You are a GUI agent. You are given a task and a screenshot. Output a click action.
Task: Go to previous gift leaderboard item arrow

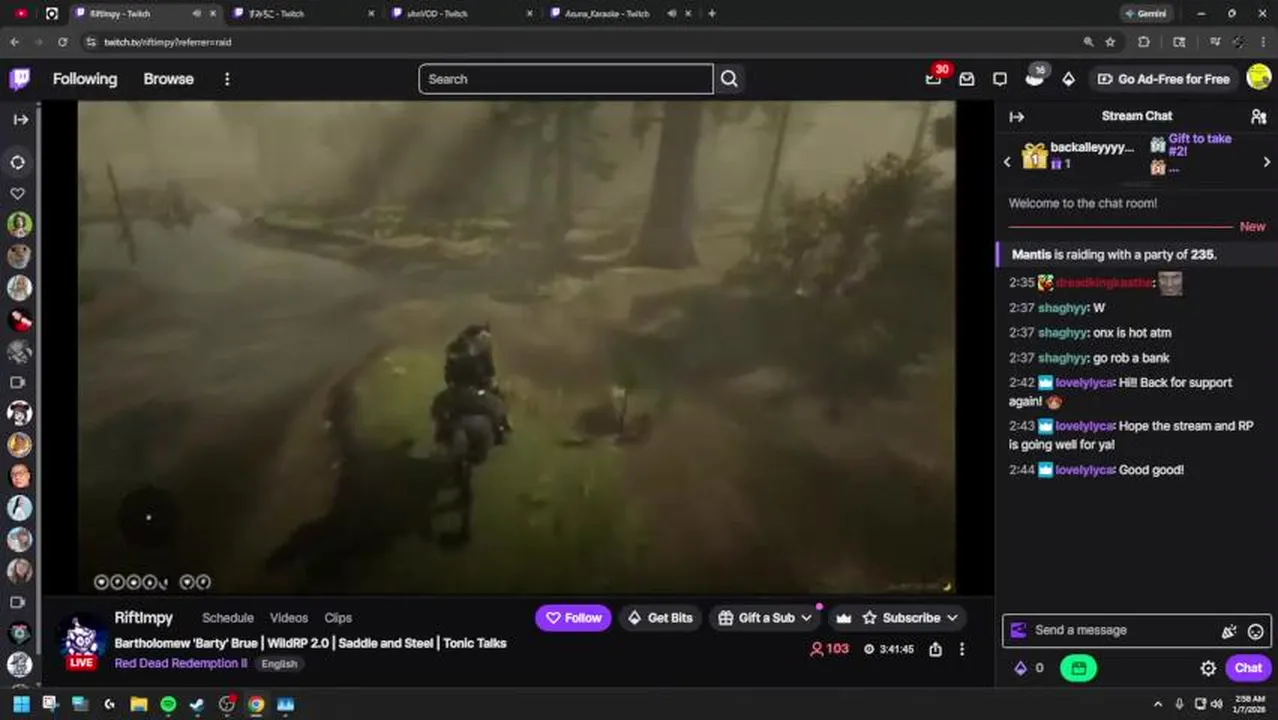coord(1008,162)
